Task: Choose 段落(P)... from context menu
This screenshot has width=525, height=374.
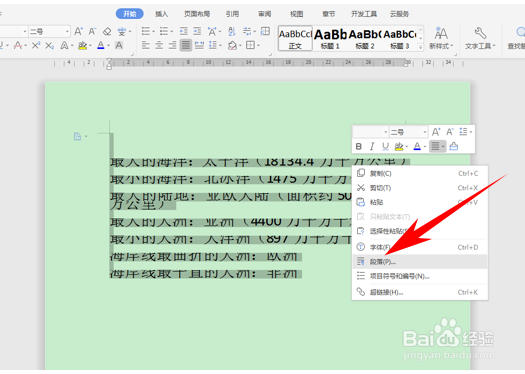Action: [420, 261]
